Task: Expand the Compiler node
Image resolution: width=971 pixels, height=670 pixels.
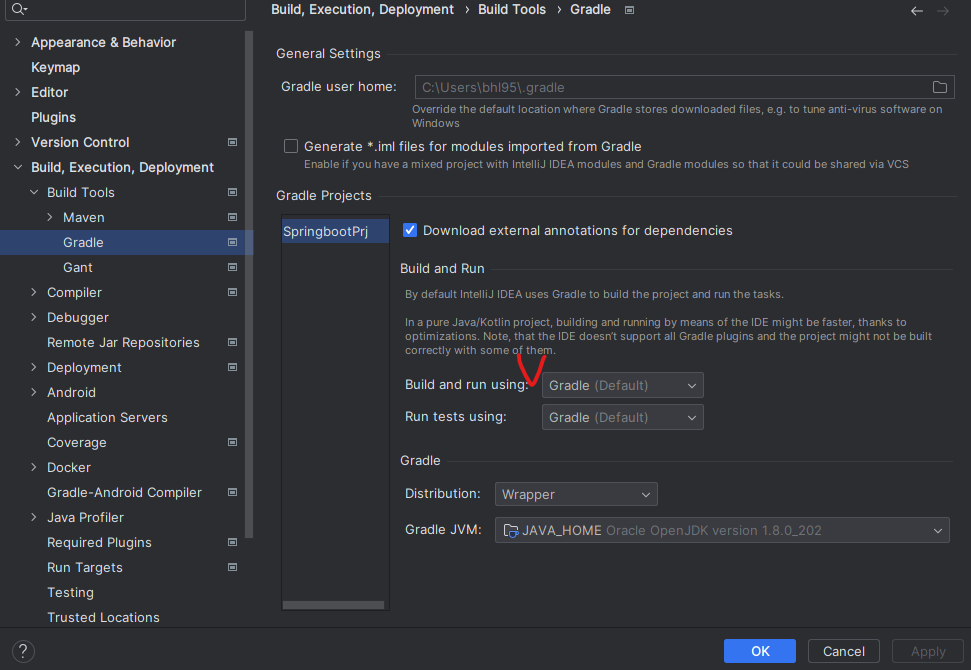Action: coord(34,292)
